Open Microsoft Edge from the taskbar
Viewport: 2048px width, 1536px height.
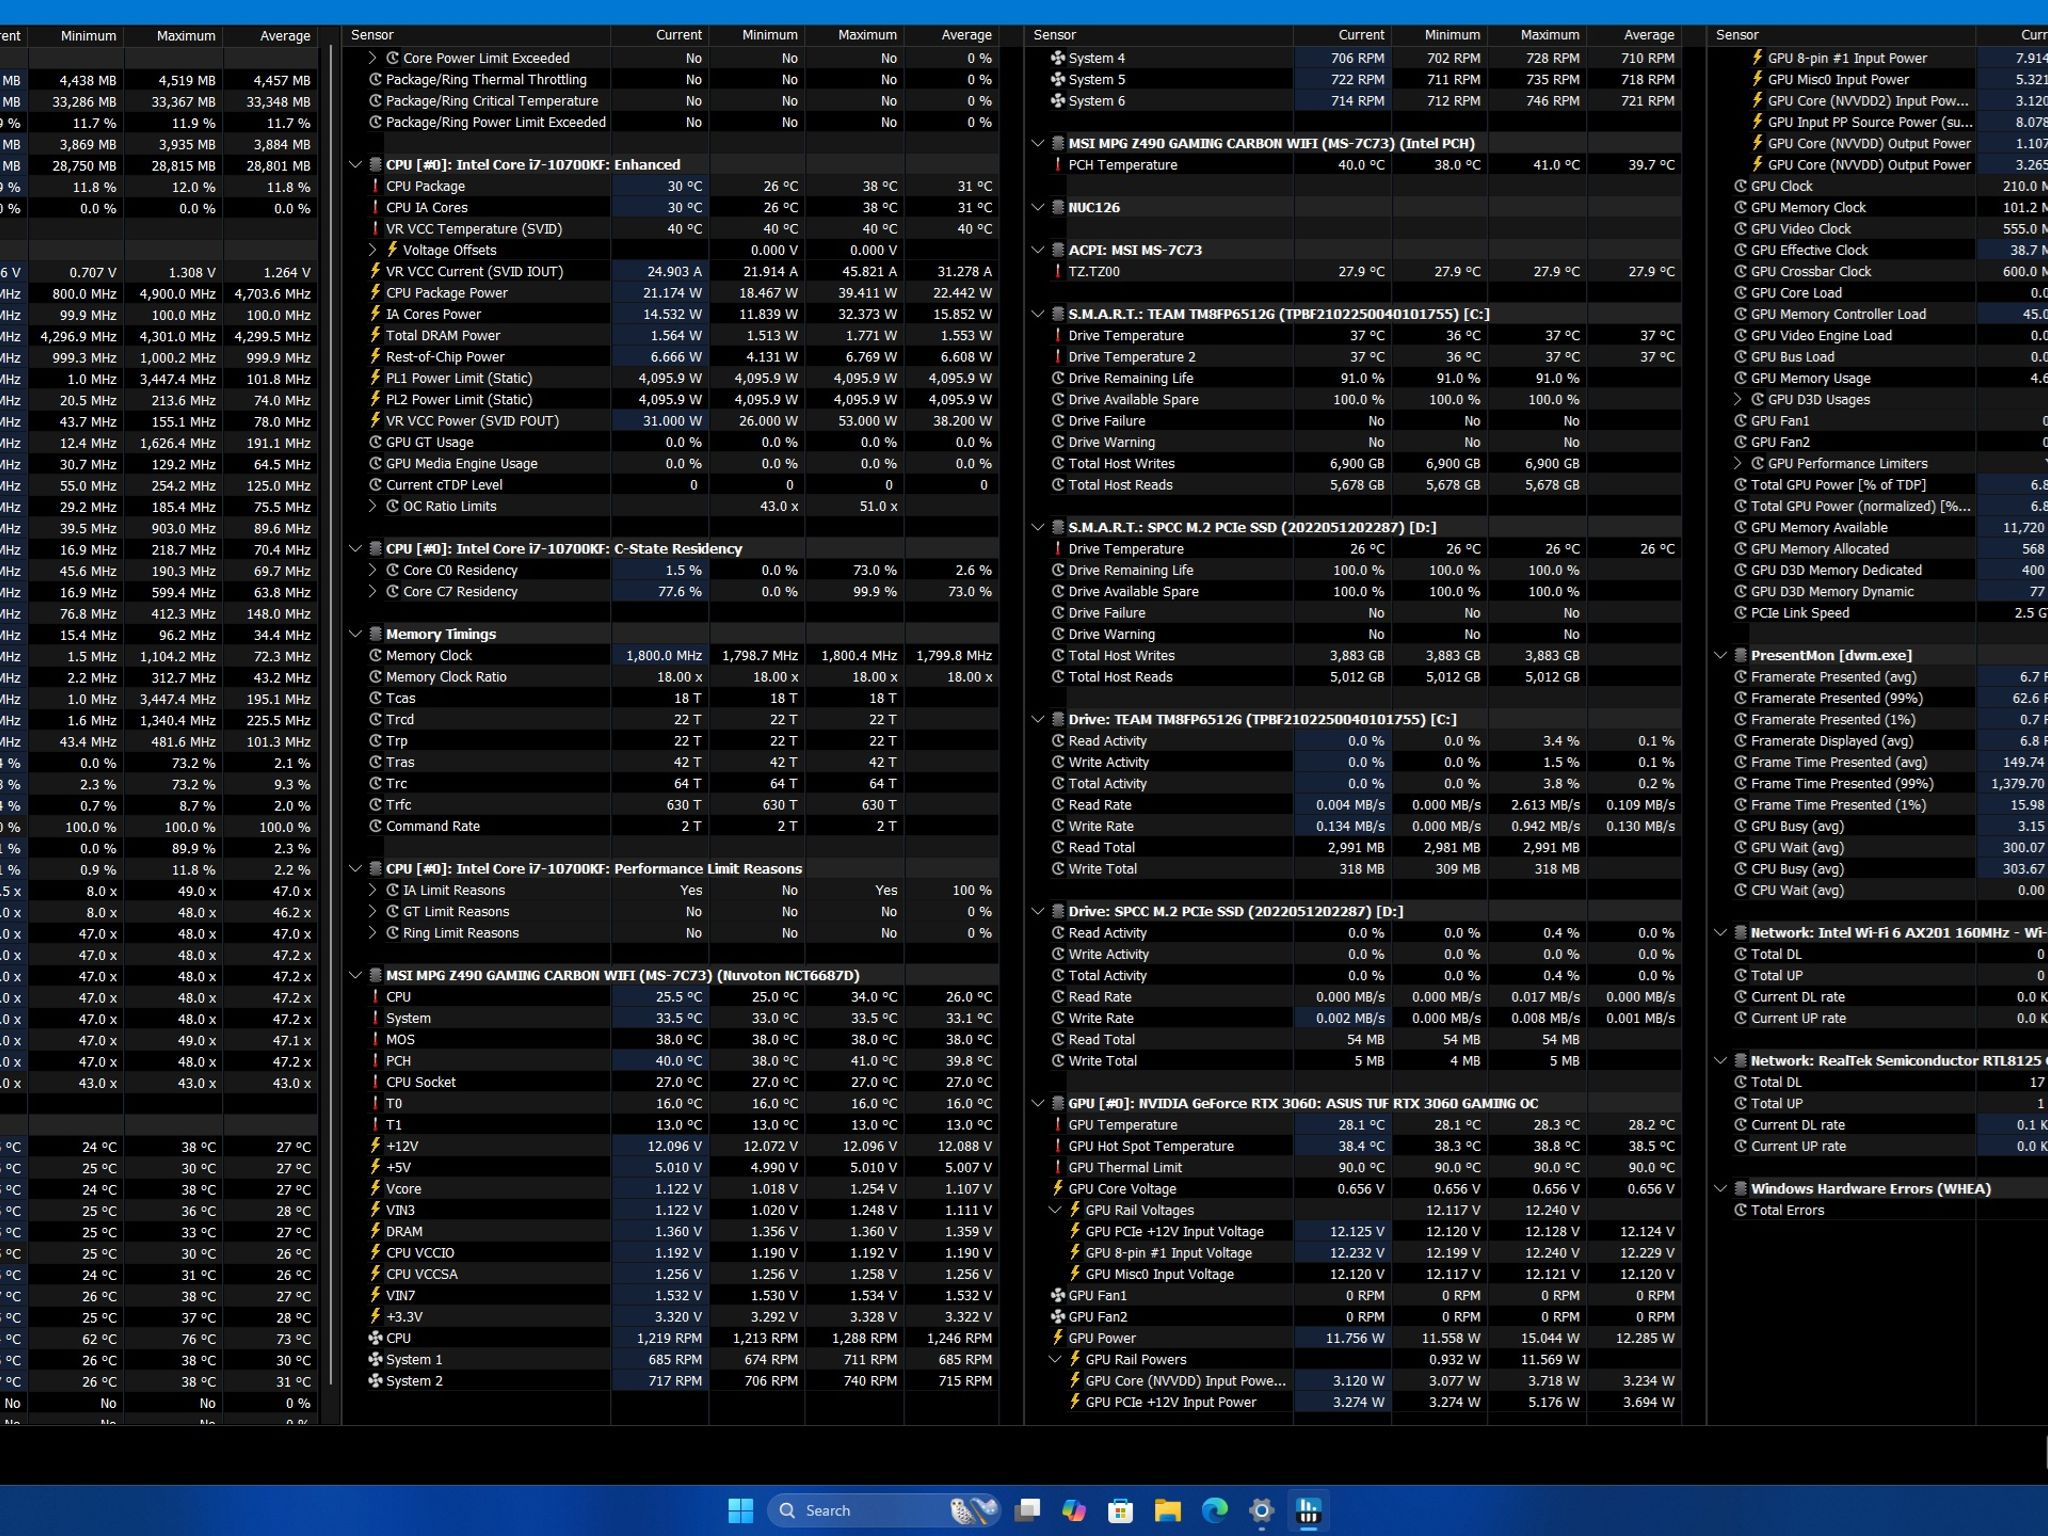tap(1214, 1510)
